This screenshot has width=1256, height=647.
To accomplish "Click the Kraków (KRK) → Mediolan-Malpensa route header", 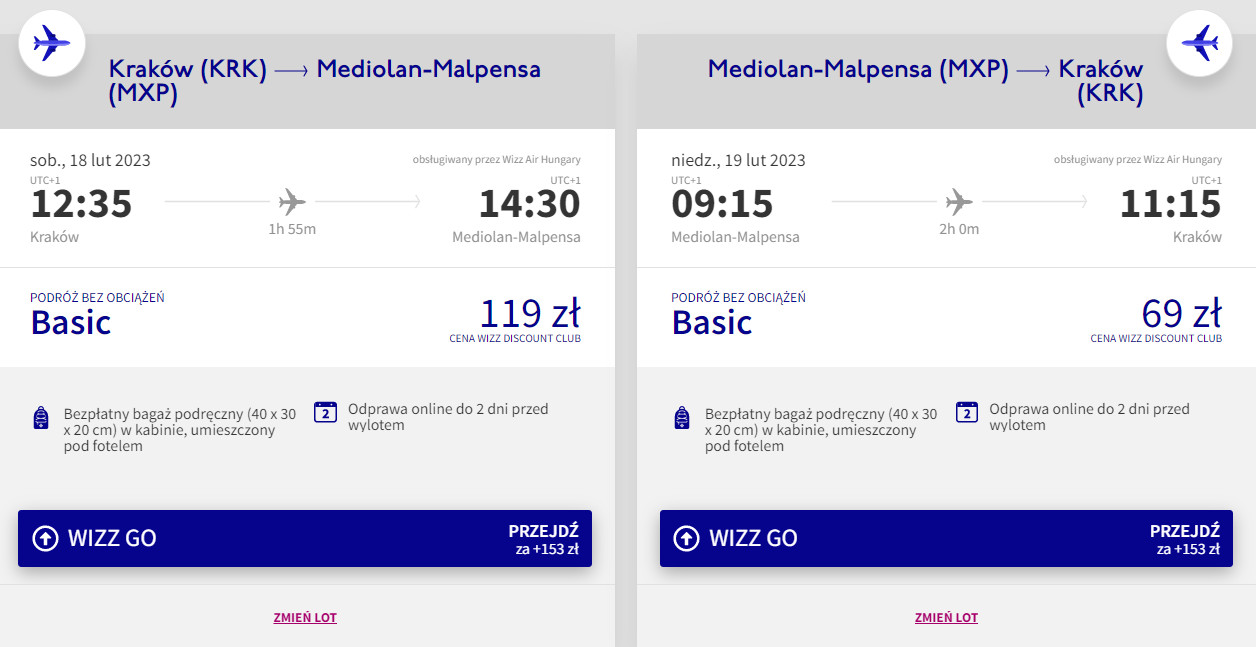I will pyautogui.click(x=324, y=81).
